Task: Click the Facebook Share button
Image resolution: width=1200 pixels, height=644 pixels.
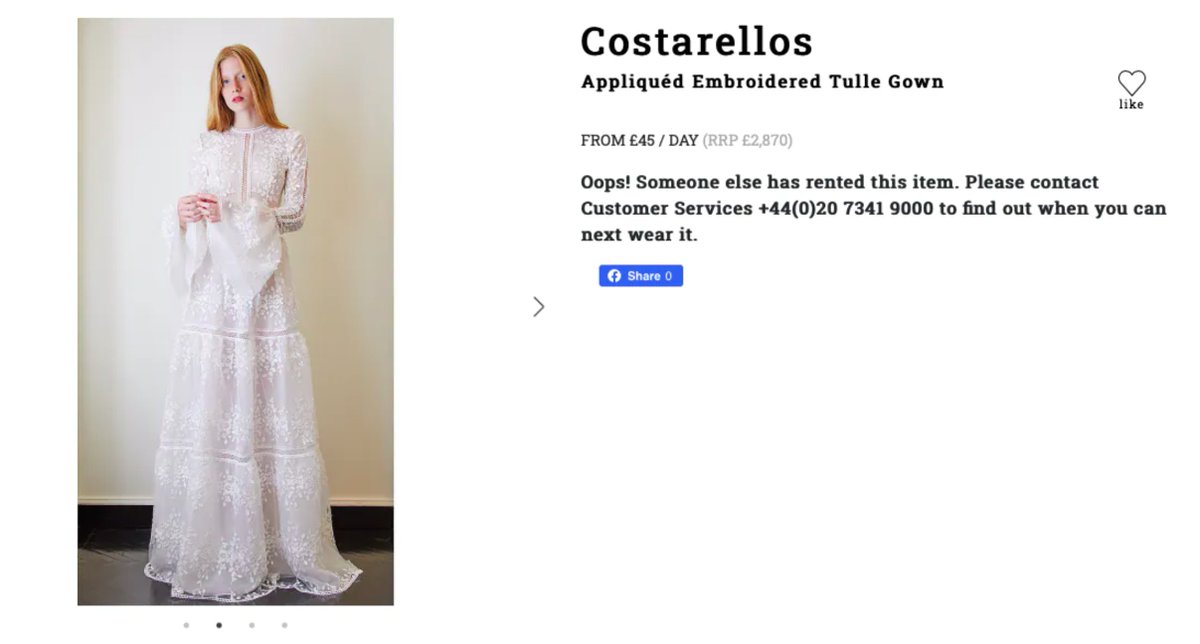Action: coord(641,276)
